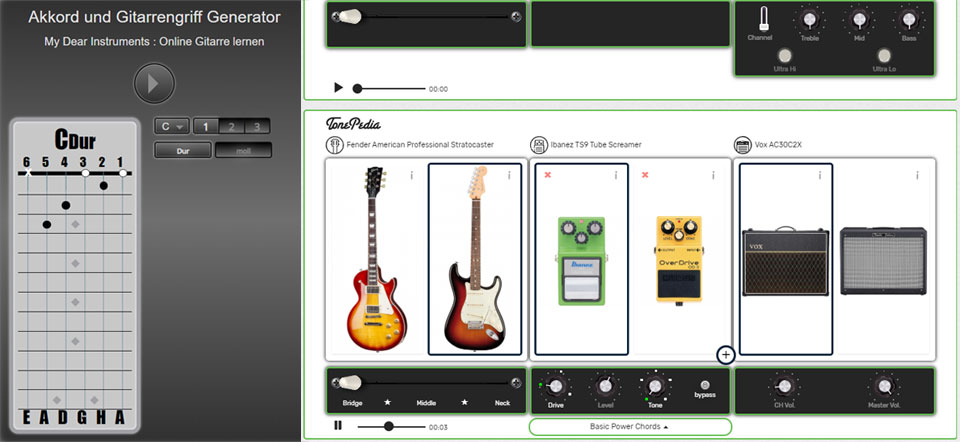Show info for the Les Paul guitar
The width and height of the screenshot is (960, 442).
(411, 175)
